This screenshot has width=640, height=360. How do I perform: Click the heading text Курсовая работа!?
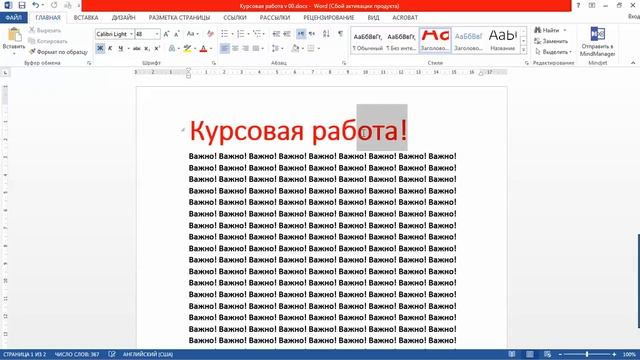[x=299, y=131]
